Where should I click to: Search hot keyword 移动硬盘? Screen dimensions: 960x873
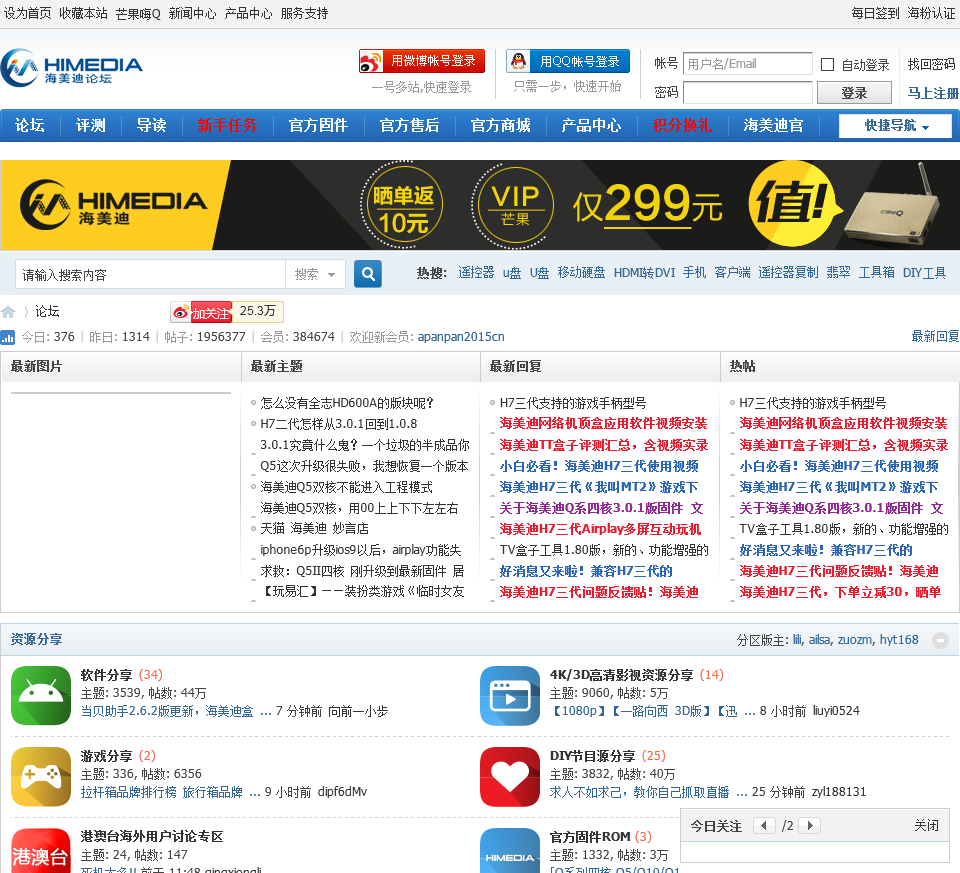581,272
